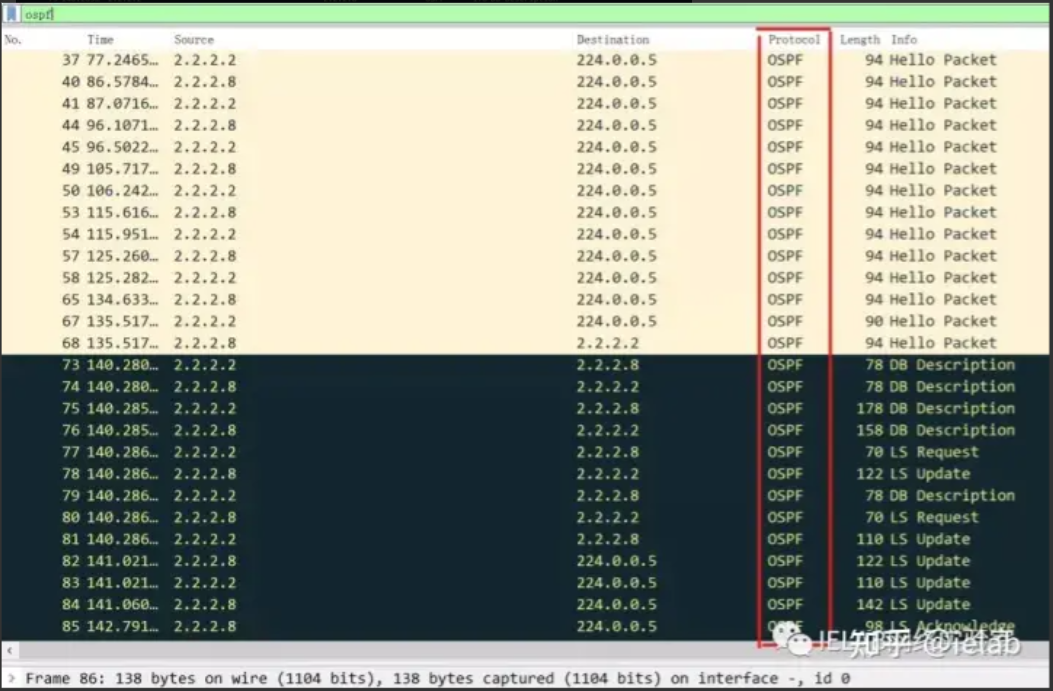Viewport: 1053px width, 691px height.
Task: Click the Frame 86 summary text
Action: (x=438, y=678)
